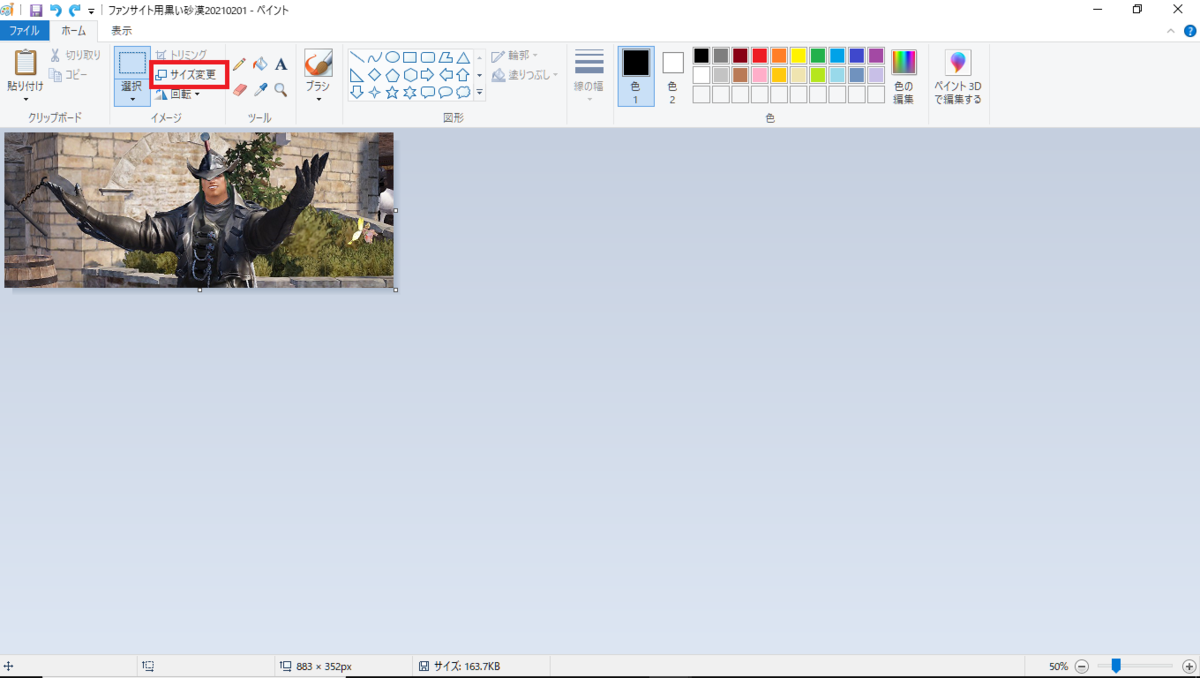
Task: Choose the Four-point star shape
Action: click(374, 93)
